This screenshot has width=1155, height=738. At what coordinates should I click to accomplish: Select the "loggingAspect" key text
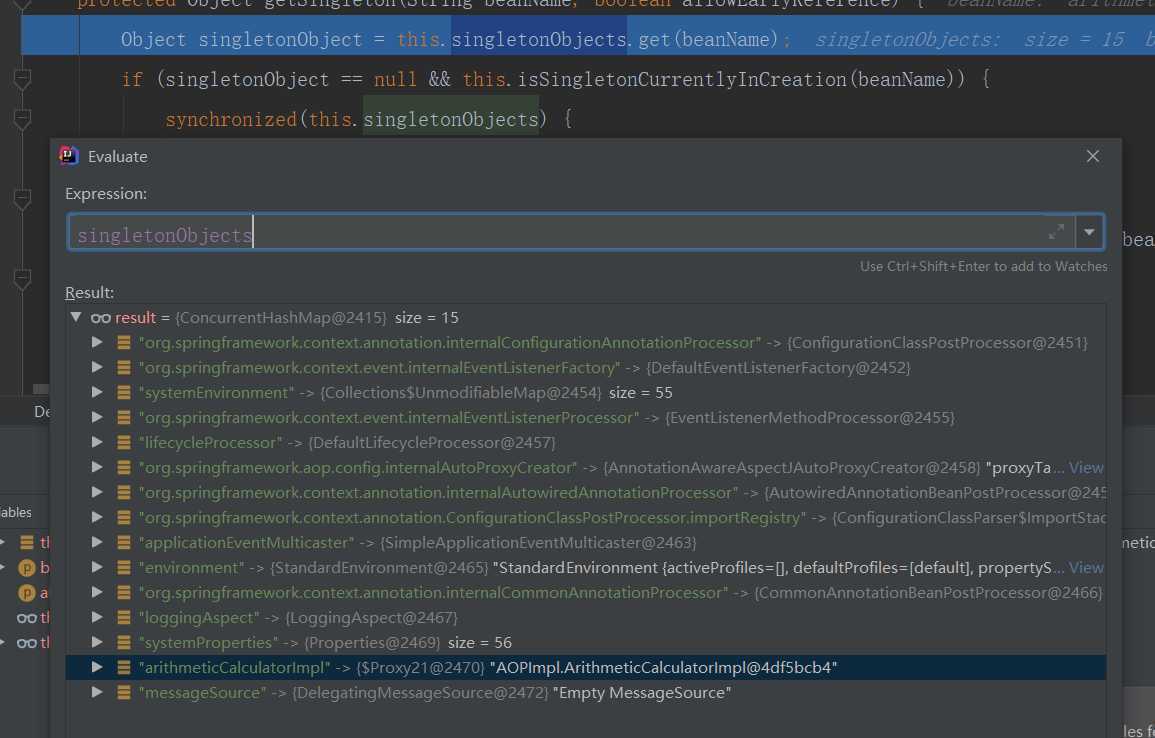click(199, 618)
